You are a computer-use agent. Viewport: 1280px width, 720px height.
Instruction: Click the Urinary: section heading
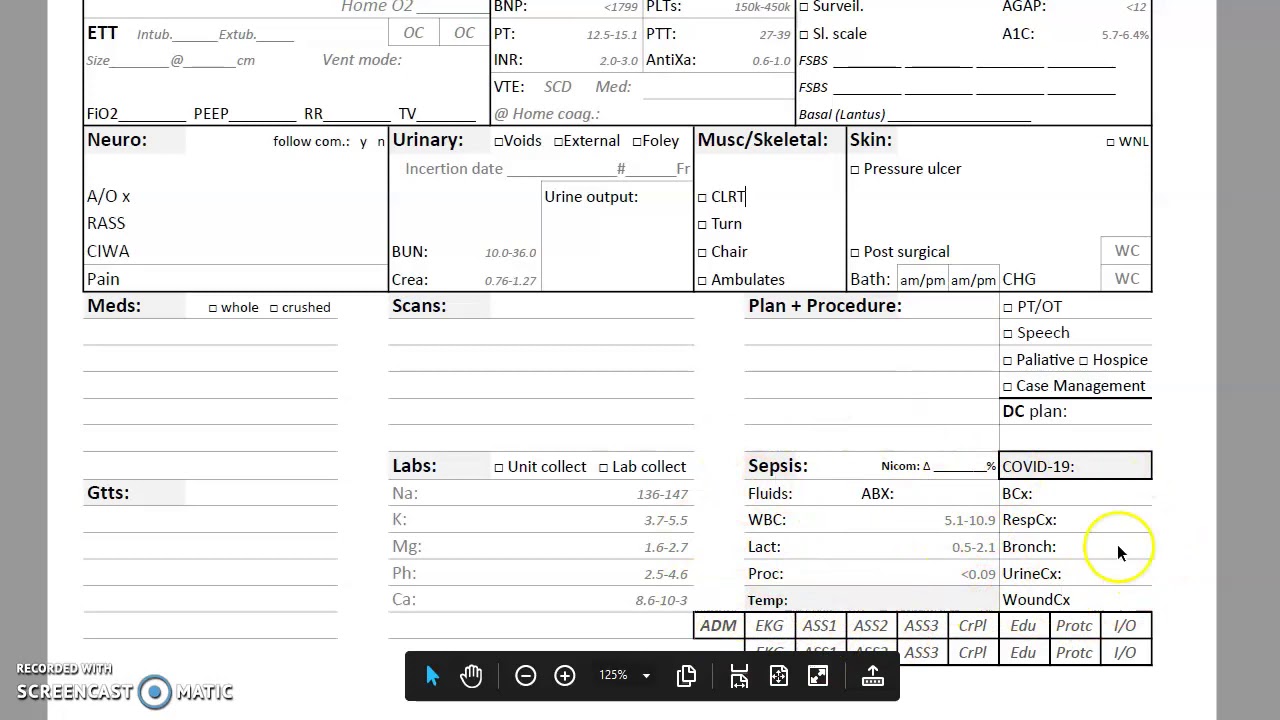(x=428, y=140)
